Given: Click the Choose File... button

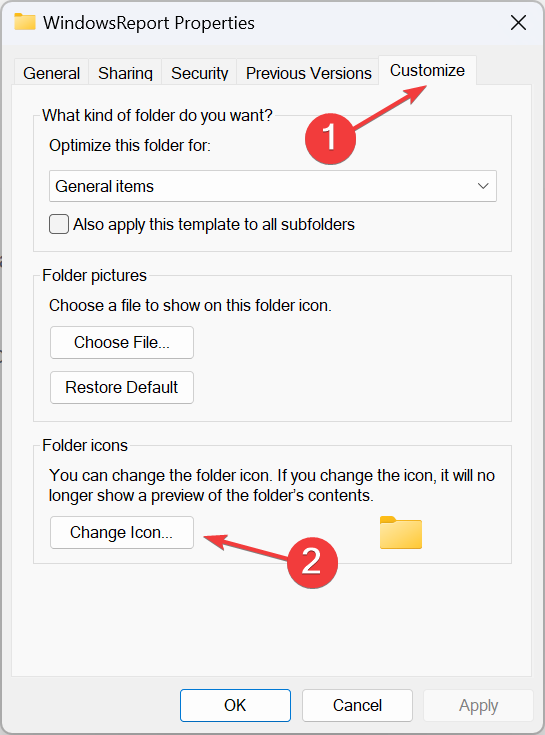Looking at the screenshot, I should click(x=122, y=343).
